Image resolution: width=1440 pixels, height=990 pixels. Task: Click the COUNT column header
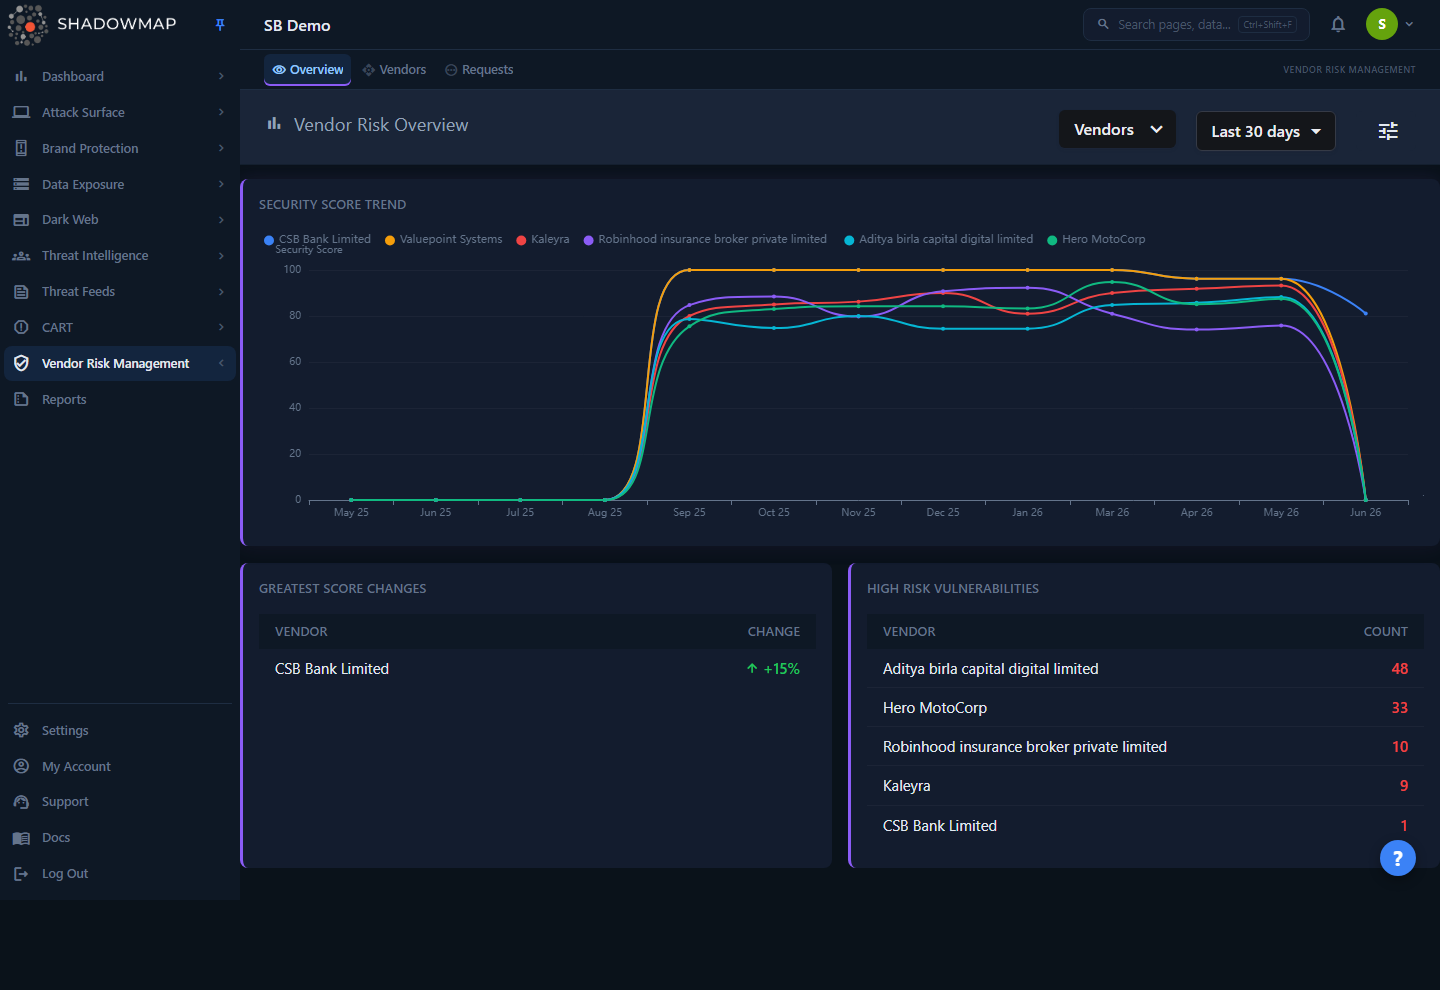coord(1385,632)
